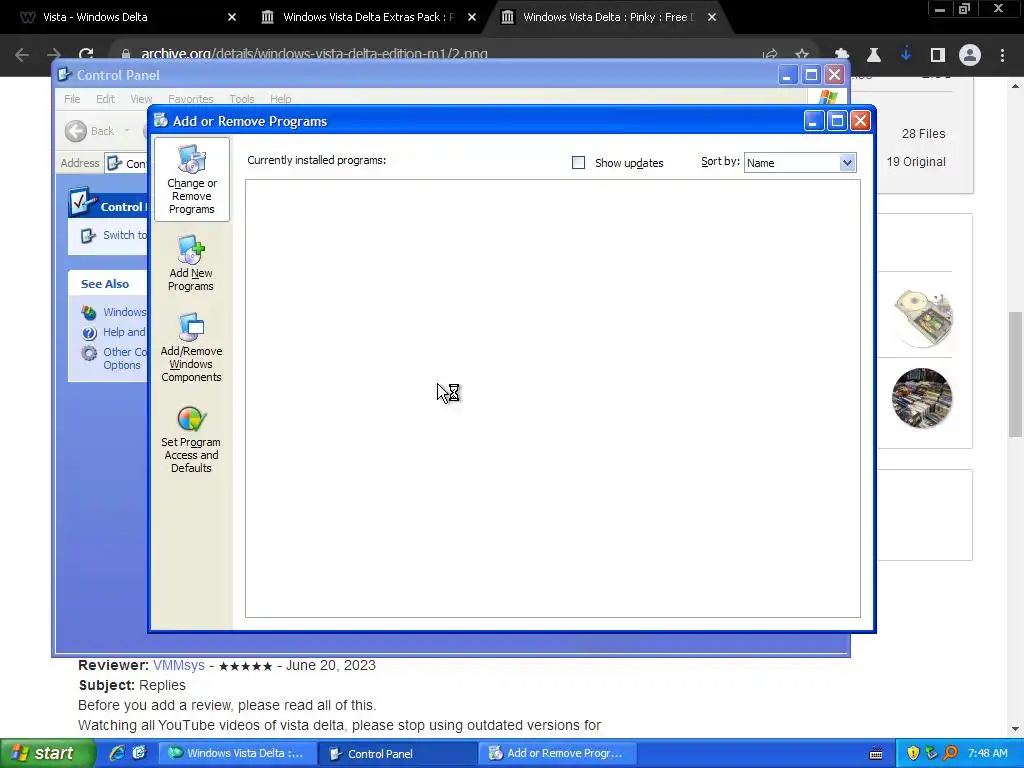The width and height of the screenshot is (1024, 768).
Task: Launch Internet Explorer from quick launch
Action: [x=117, y=753]
